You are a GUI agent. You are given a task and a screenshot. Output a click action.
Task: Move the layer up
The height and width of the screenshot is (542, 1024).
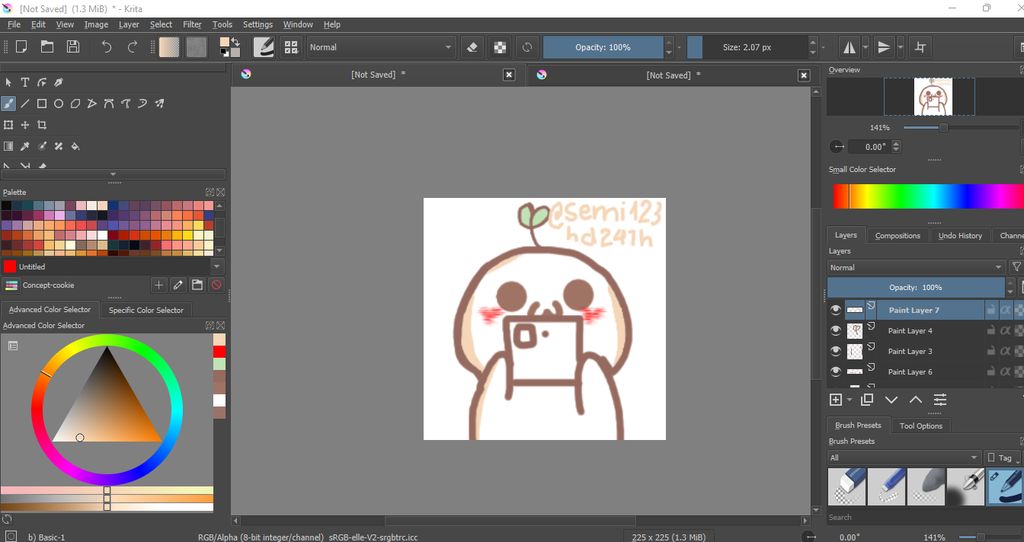(x=916, y=400)
